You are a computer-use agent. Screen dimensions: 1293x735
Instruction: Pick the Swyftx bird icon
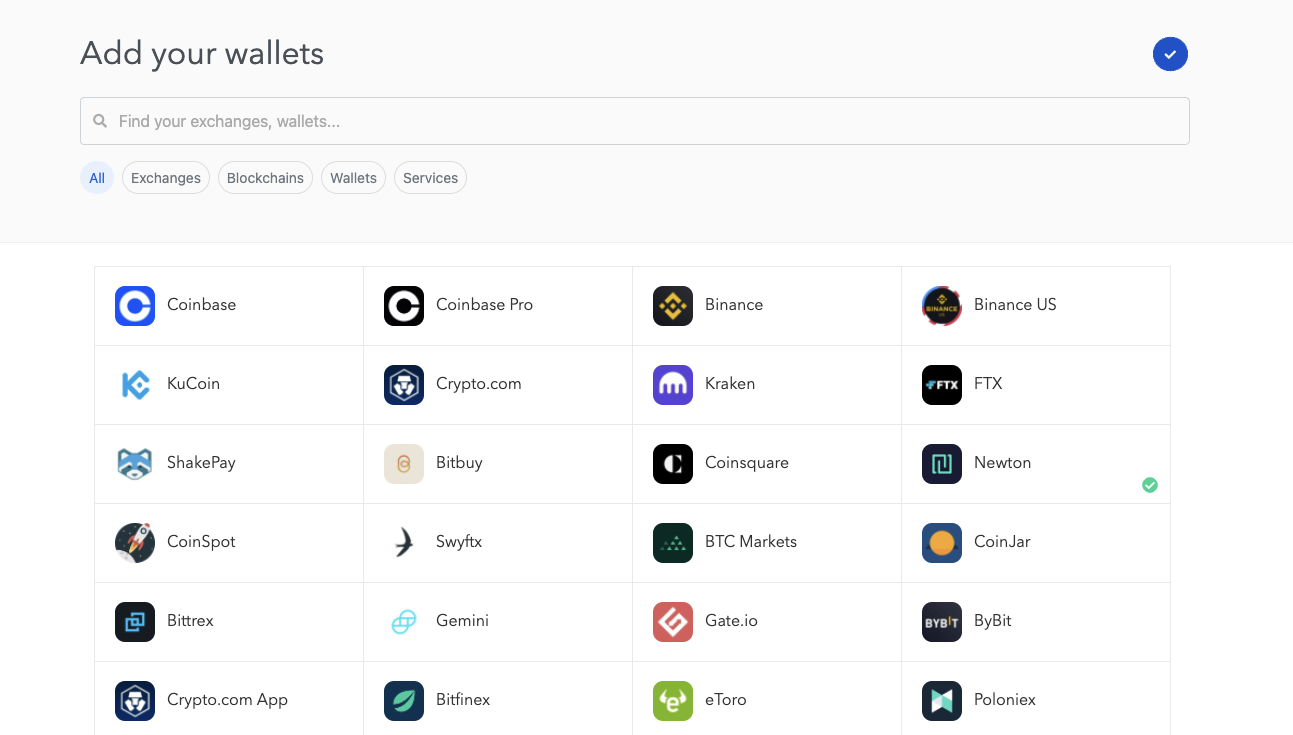tap(404, 542)
